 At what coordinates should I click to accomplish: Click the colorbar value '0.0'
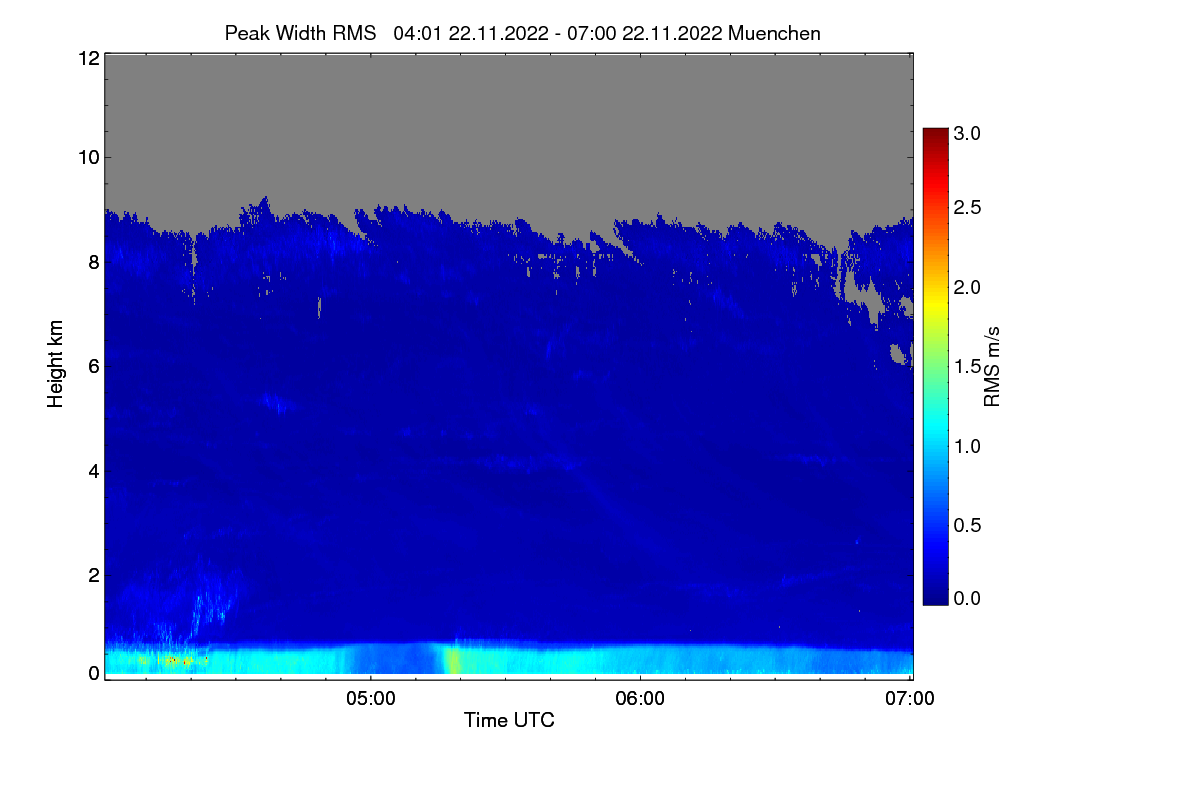pyautogui.click(x=968, y=598)
